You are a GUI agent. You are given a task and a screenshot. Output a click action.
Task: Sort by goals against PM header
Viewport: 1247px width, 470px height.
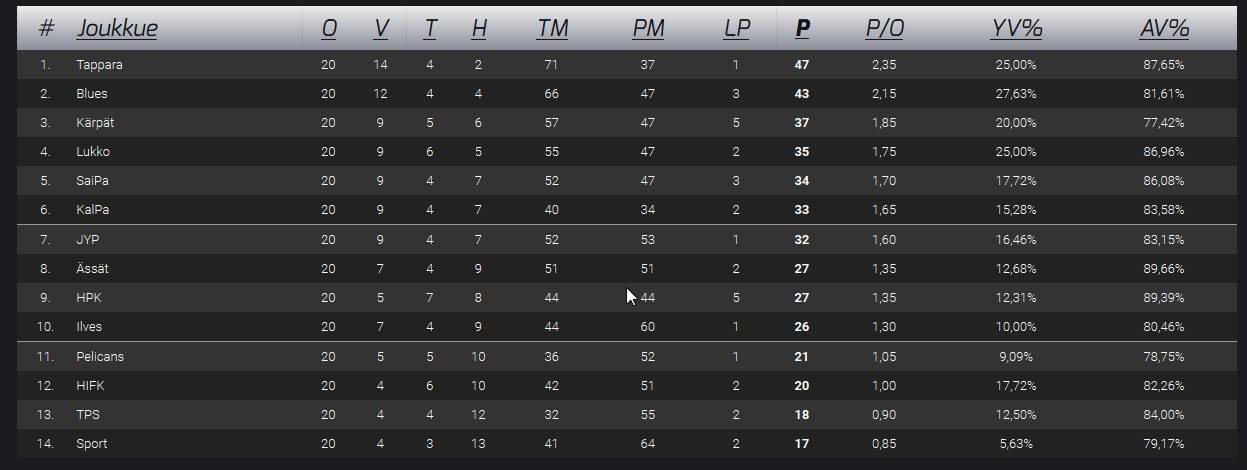coord(648,29)
